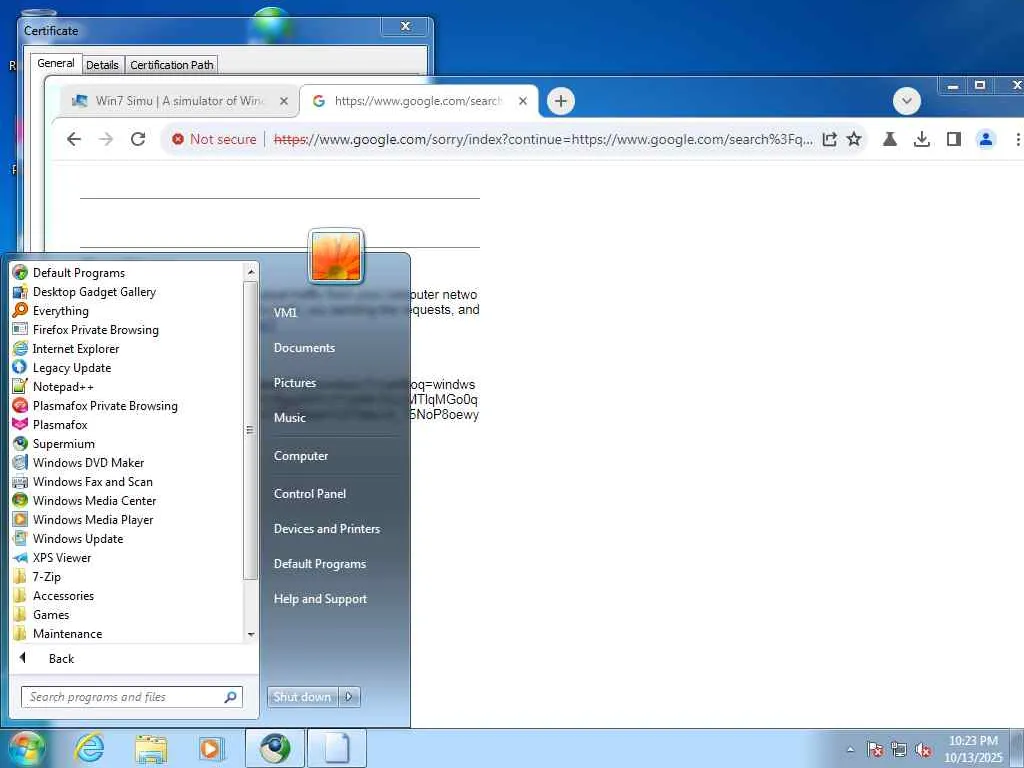Launch Windows DVD Maker
The width and height of the screenshot is (1024, 768).
[x=78, y=462]
